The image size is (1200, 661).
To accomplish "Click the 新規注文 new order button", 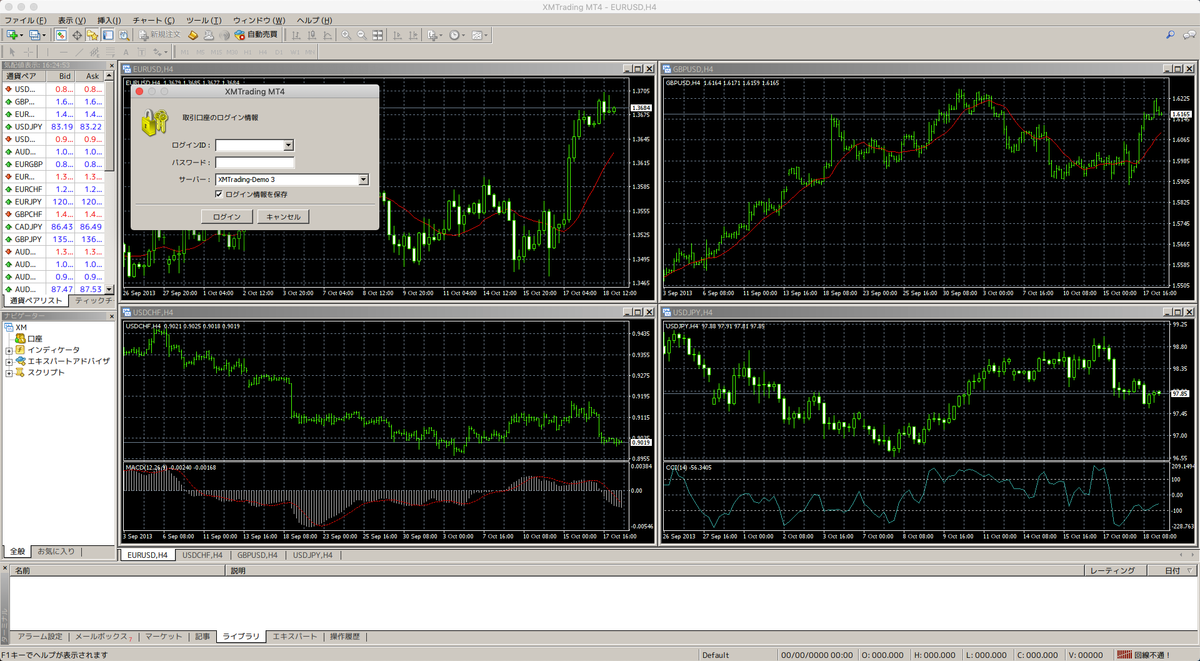I will 160,35.
